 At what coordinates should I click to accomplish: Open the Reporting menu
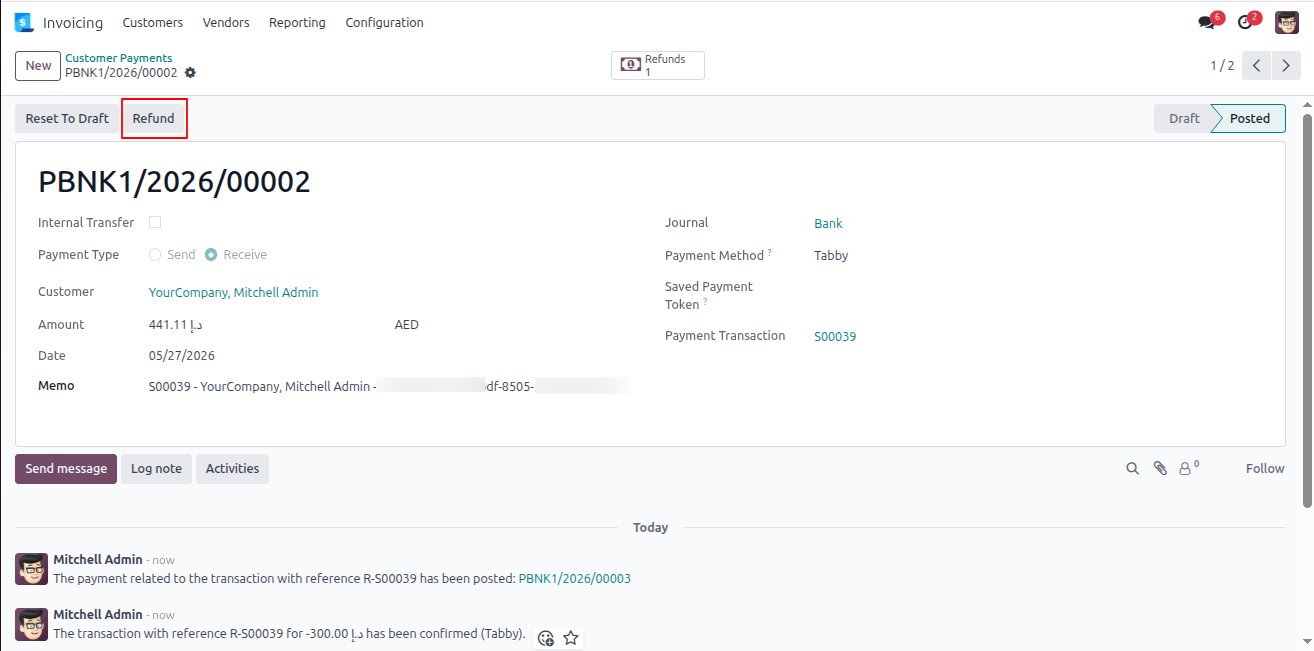pos(297,22)
